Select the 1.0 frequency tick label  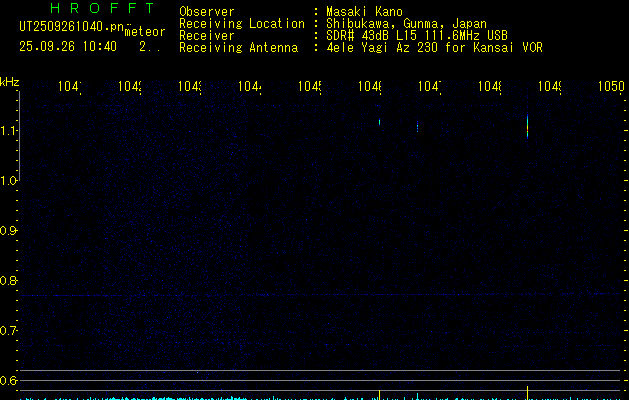tap(10, 181)
